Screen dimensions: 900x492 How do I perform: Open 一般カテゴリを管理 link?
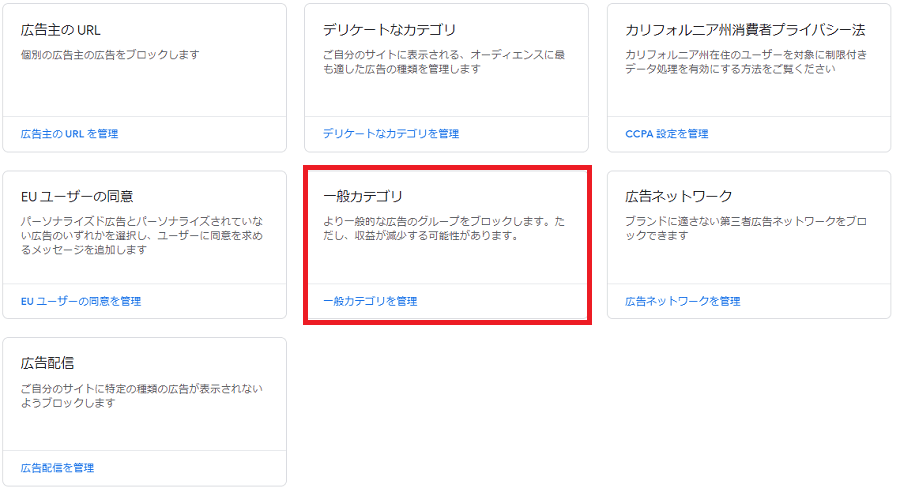click(370, 301)
